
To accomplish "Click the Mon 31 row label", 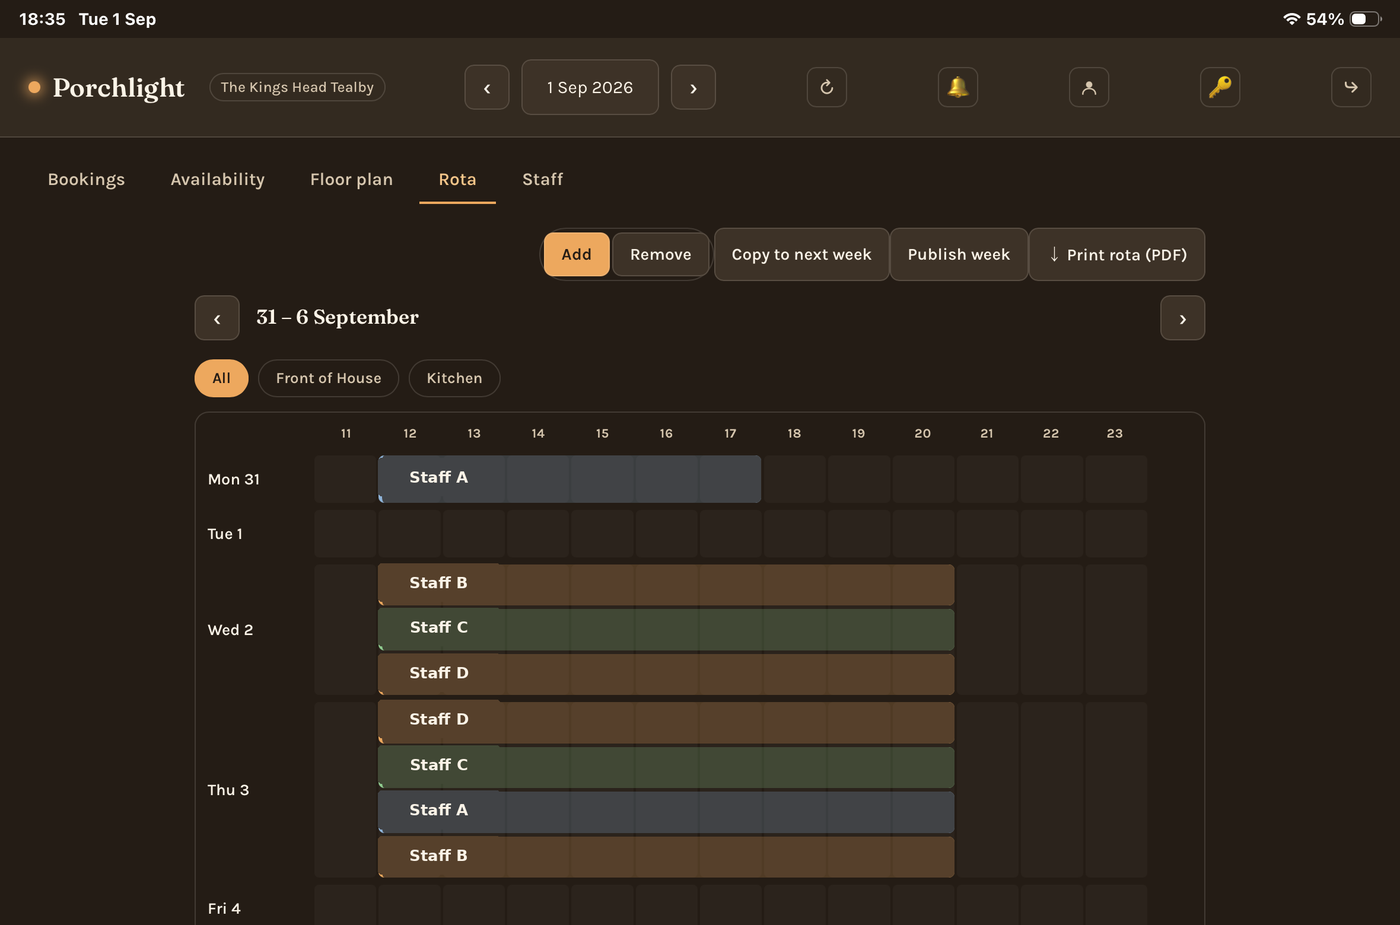I will tap(234, 479).
